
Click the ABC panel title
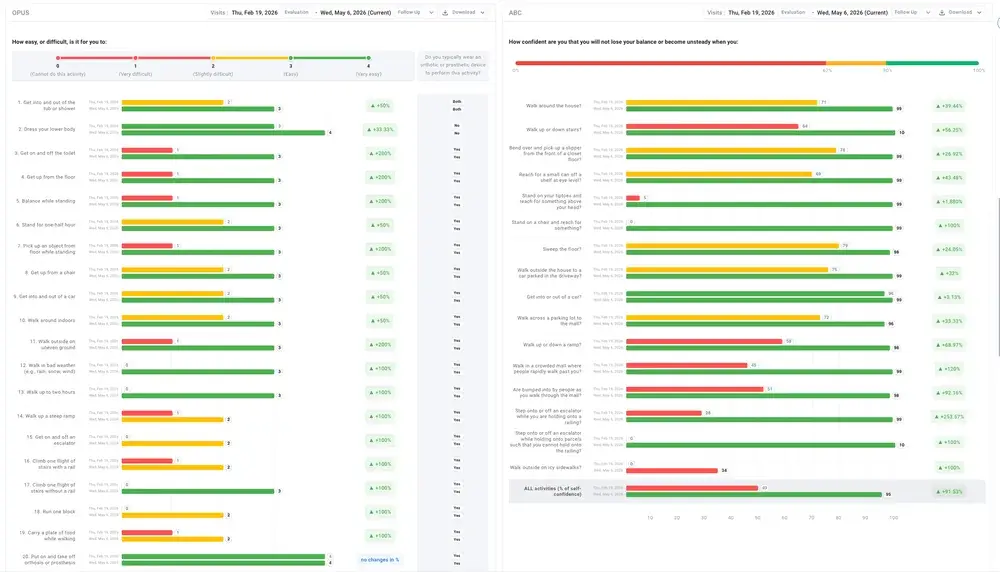pos(515,13)
